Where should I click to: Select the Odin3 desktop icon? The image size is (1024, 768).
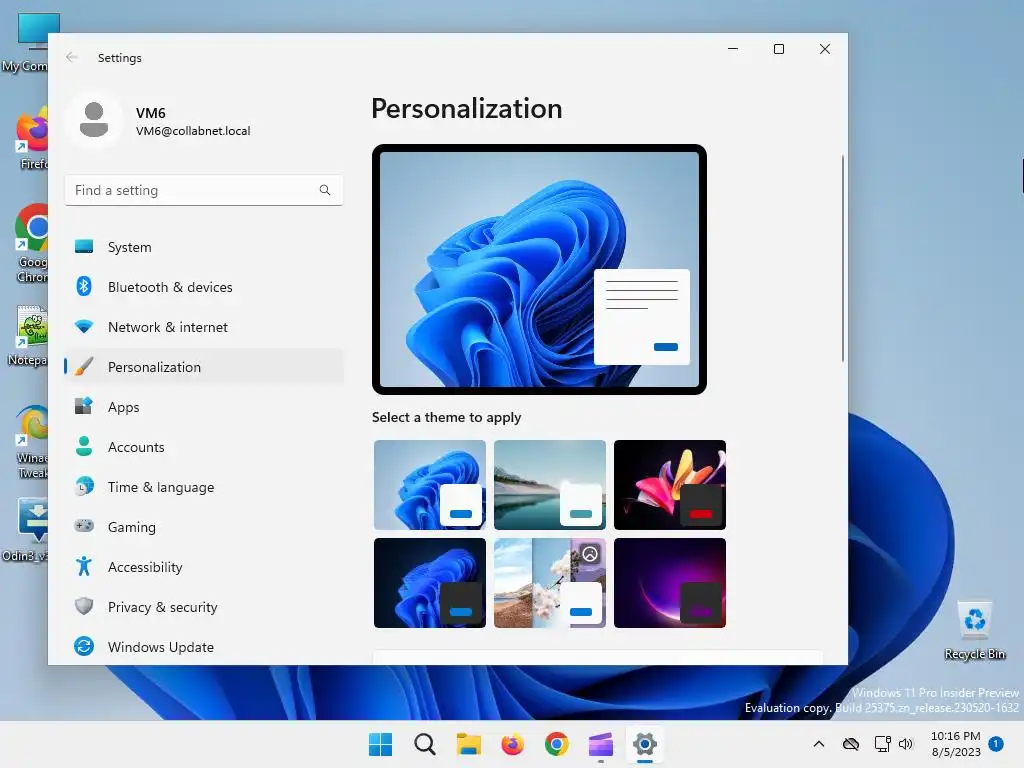point(24,530)
